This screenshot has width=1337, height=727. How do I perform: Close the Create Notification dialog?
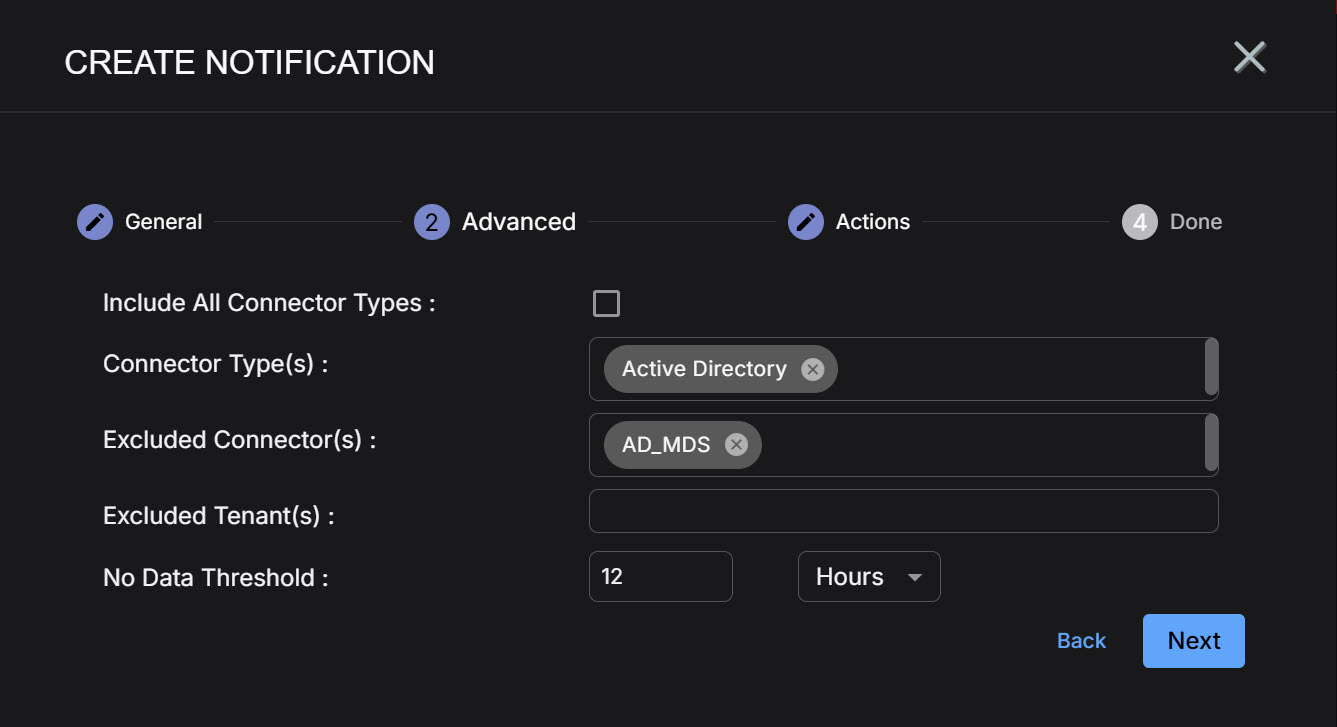1249,58
